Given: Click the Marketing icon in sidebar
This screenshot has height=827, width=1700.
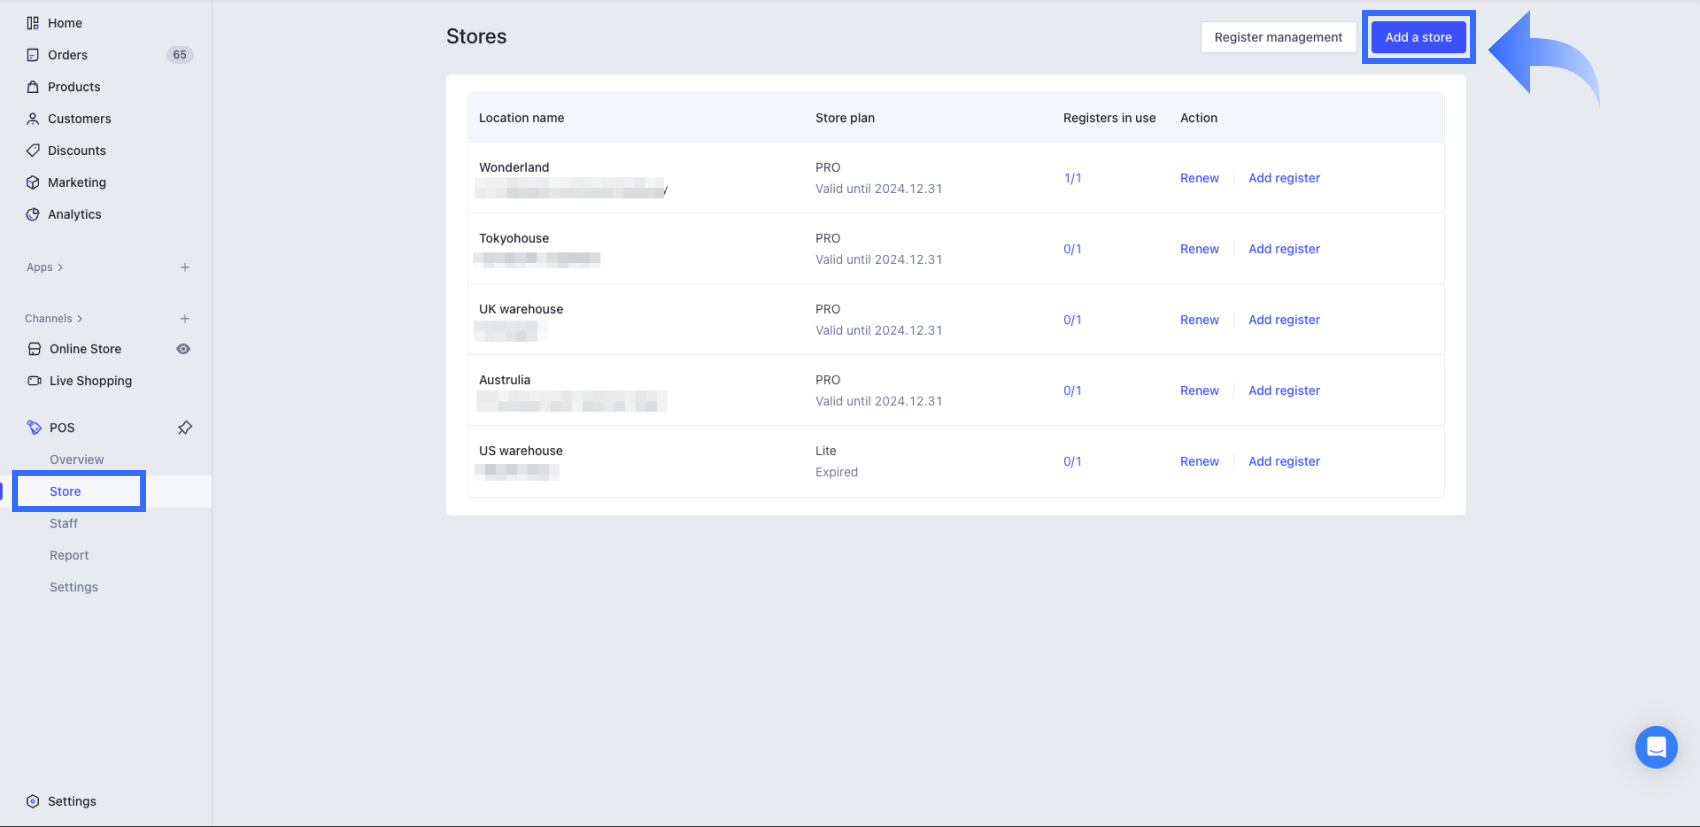Looking at the screenshot, I should pos(33,183).
